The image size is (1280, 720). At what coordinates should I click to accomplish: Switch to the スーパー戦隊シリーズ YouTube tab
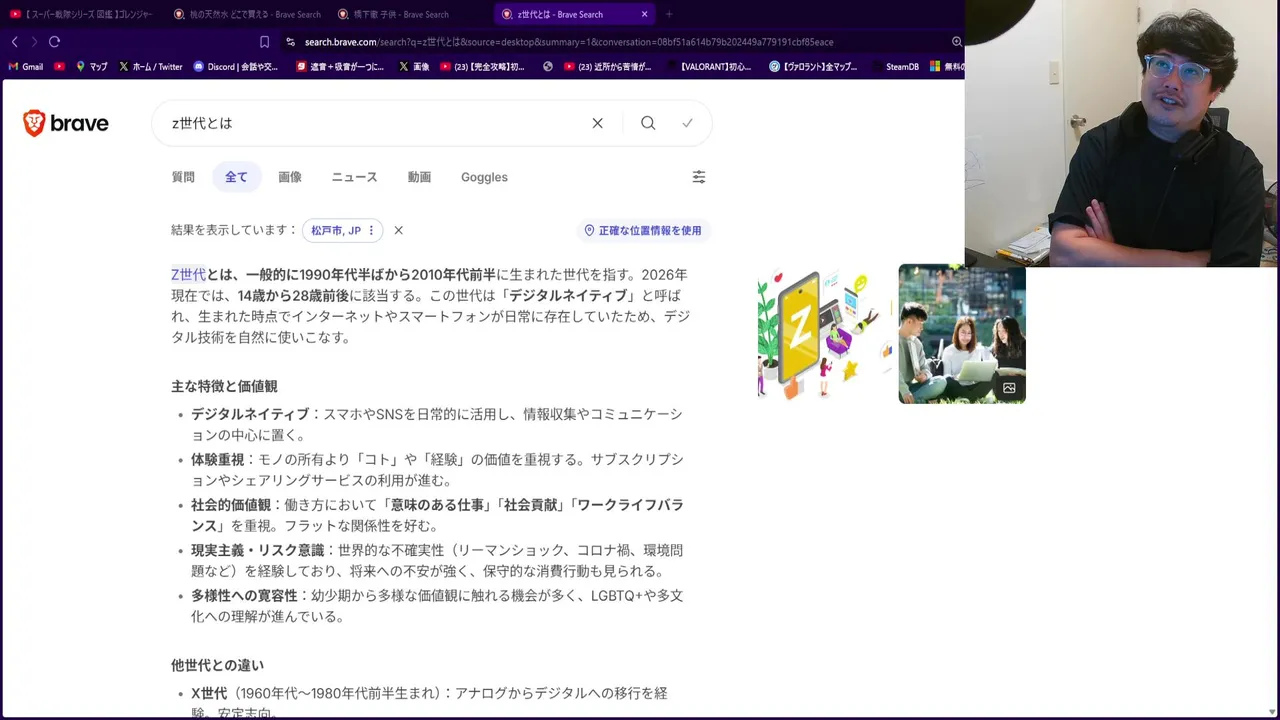82,14
